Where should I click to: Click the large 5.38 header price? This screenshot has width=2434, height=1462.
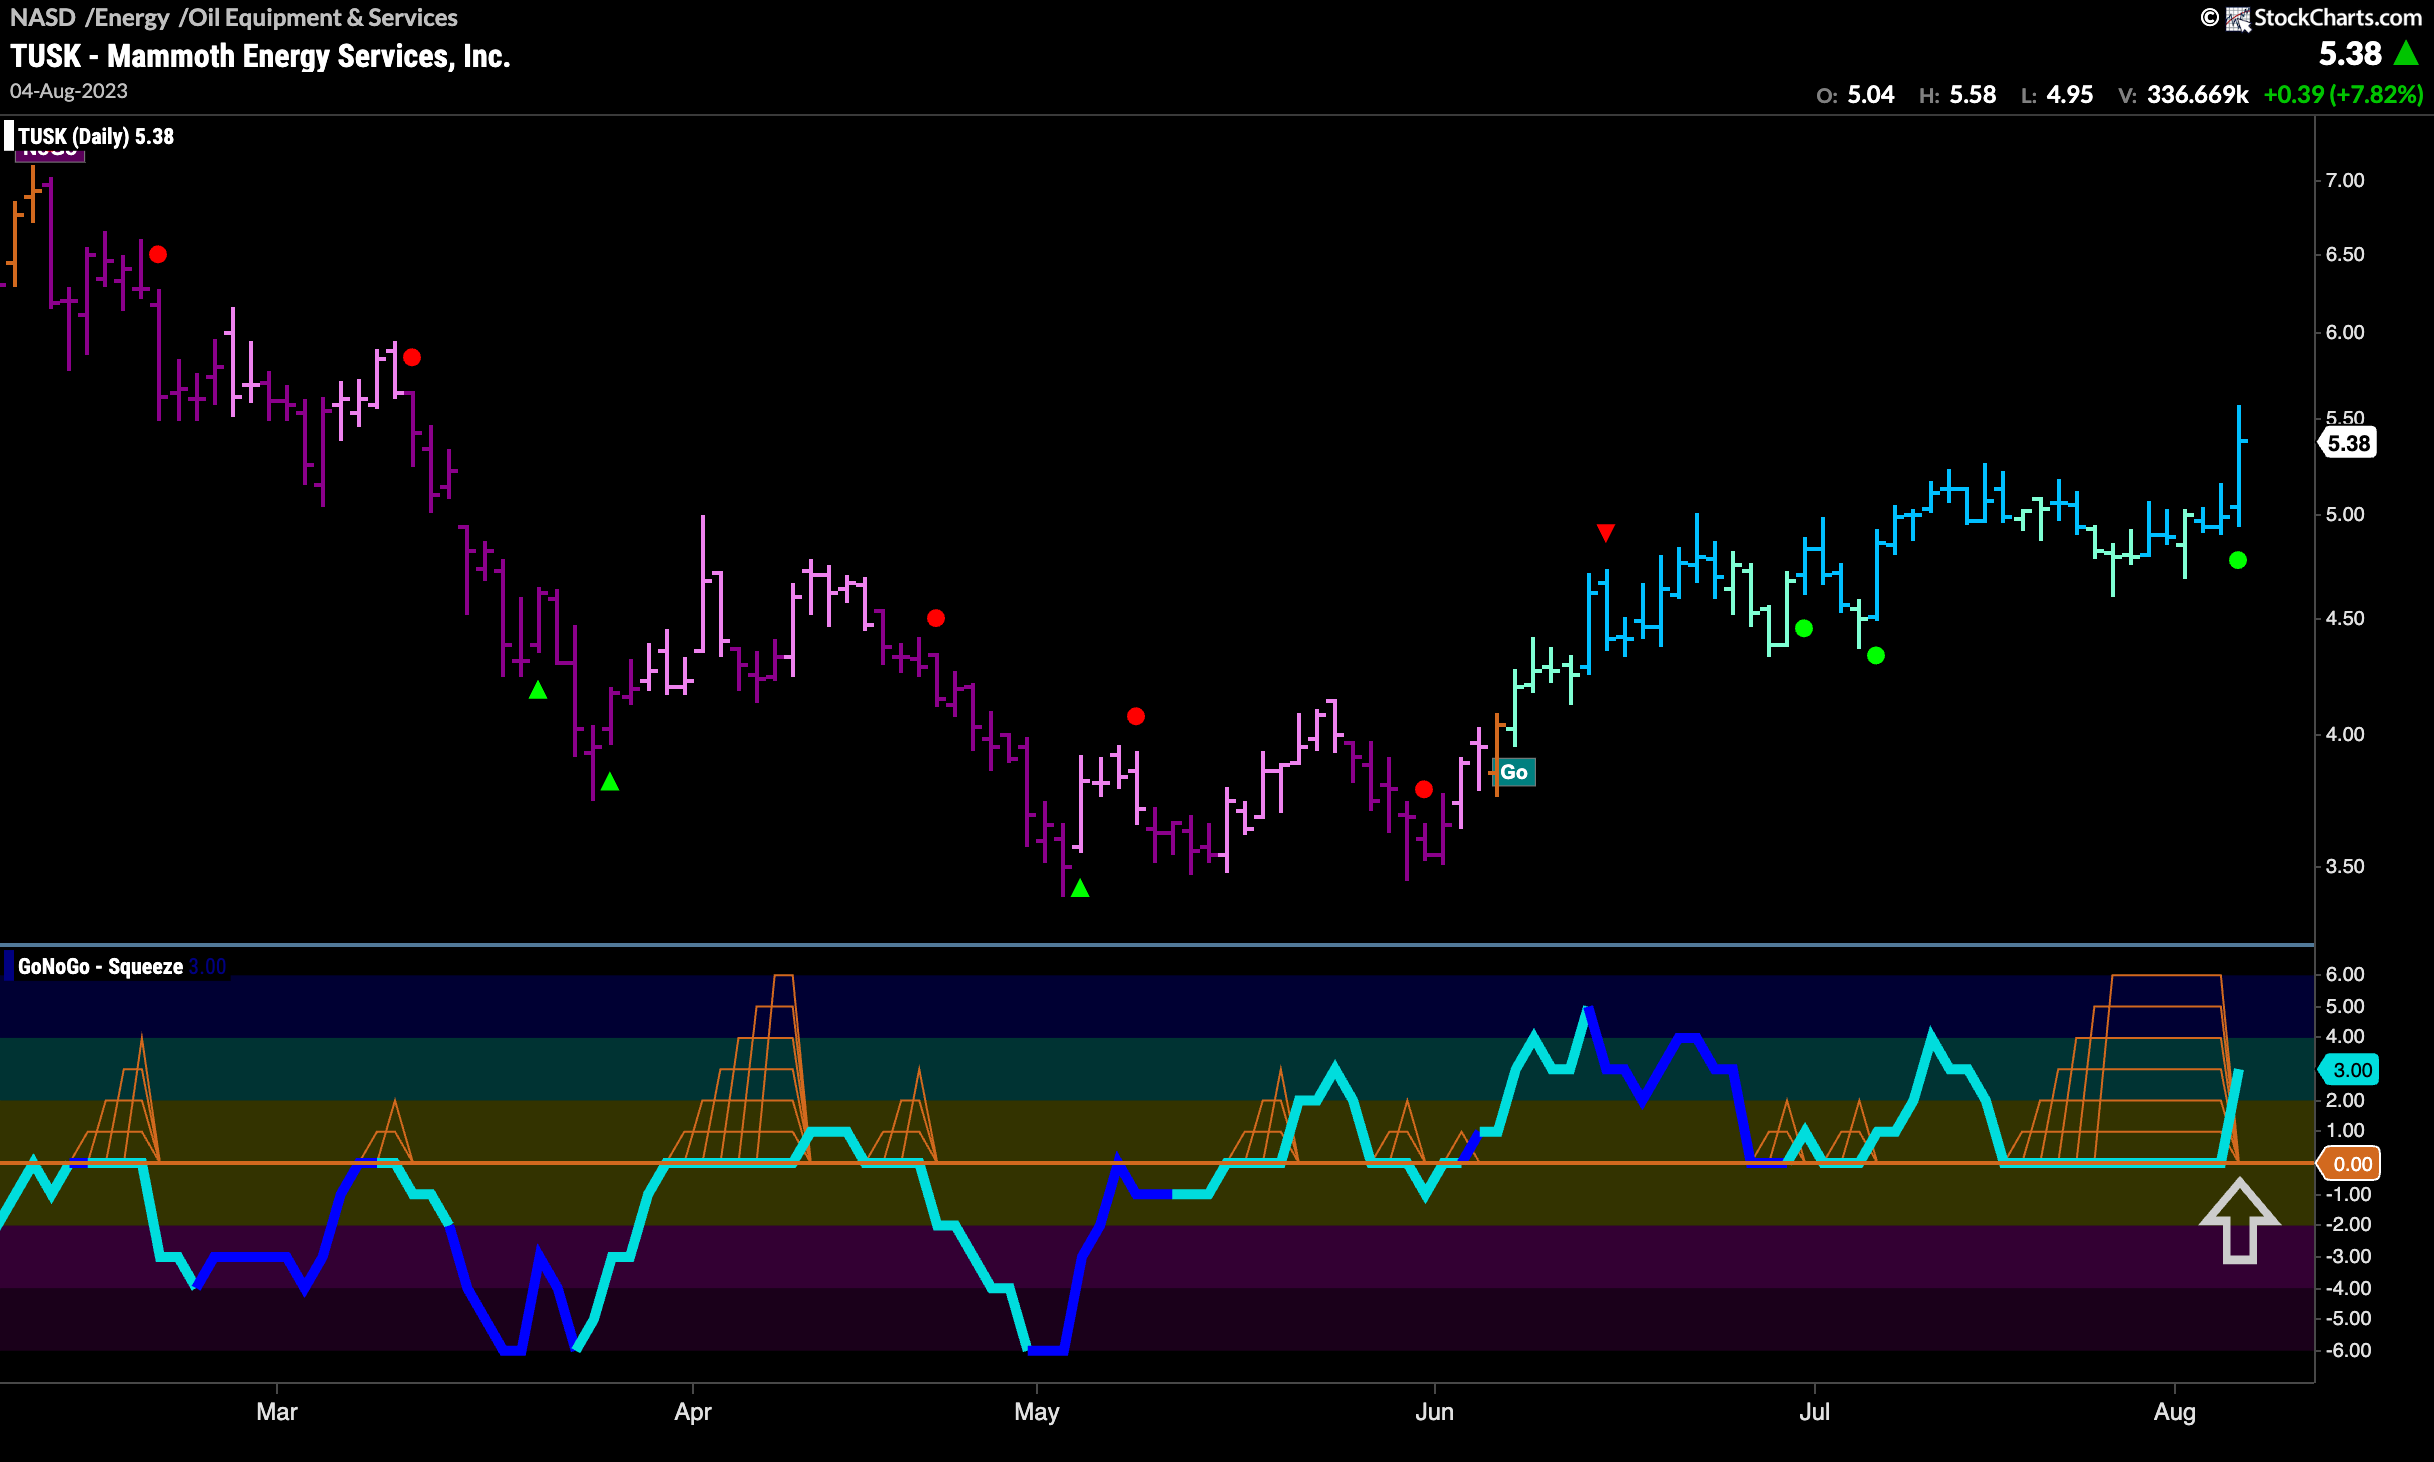point(2350,53)
